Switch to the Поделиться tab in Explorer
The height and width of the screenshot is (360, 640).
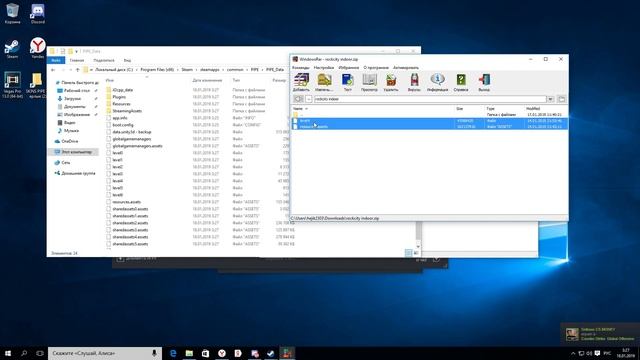pyautogui.click(x=104, y=60)
